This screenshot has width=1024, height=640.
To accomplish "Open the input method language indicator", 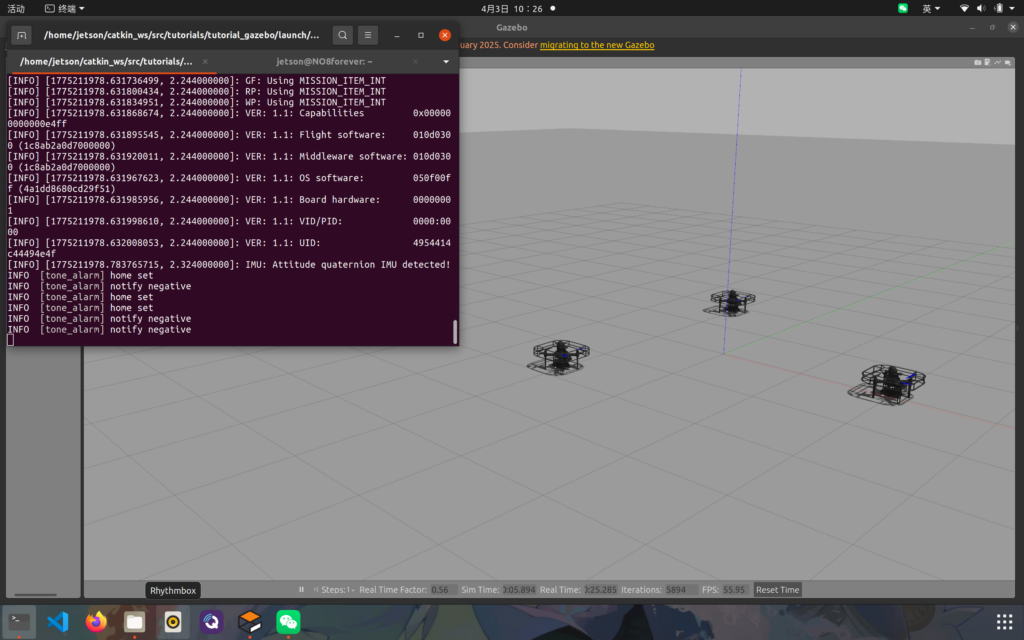I will (930, 8).
